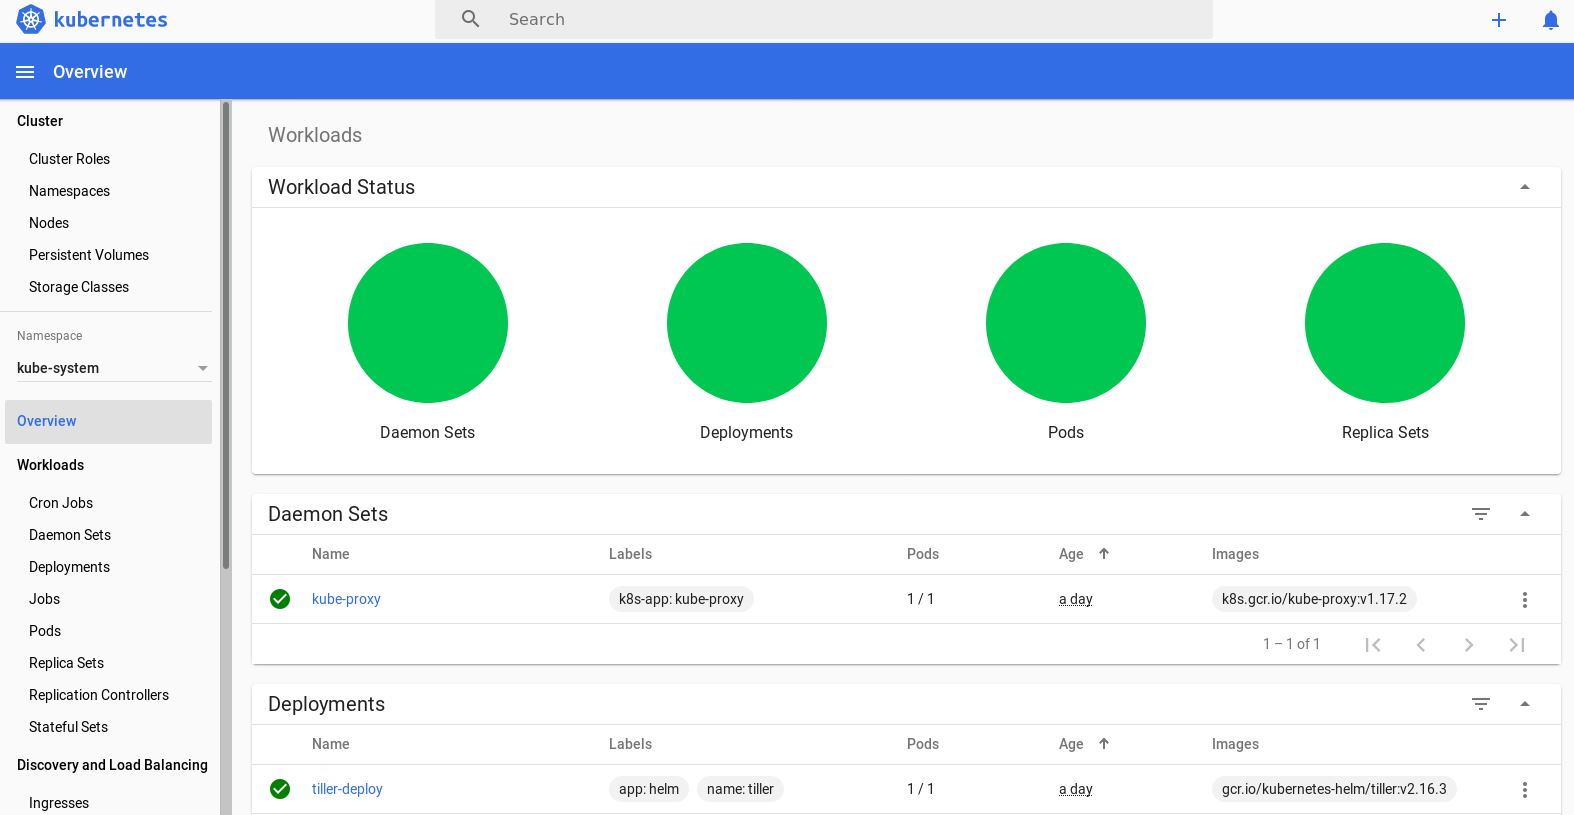The height and width of the screenshot is (815, 1574).
Task: Open kube-proxy row actions menu
Action: 1524,600
